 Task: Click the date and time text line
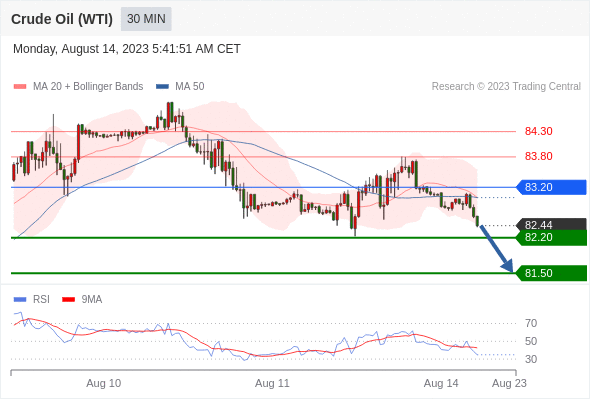click(126, 49)
